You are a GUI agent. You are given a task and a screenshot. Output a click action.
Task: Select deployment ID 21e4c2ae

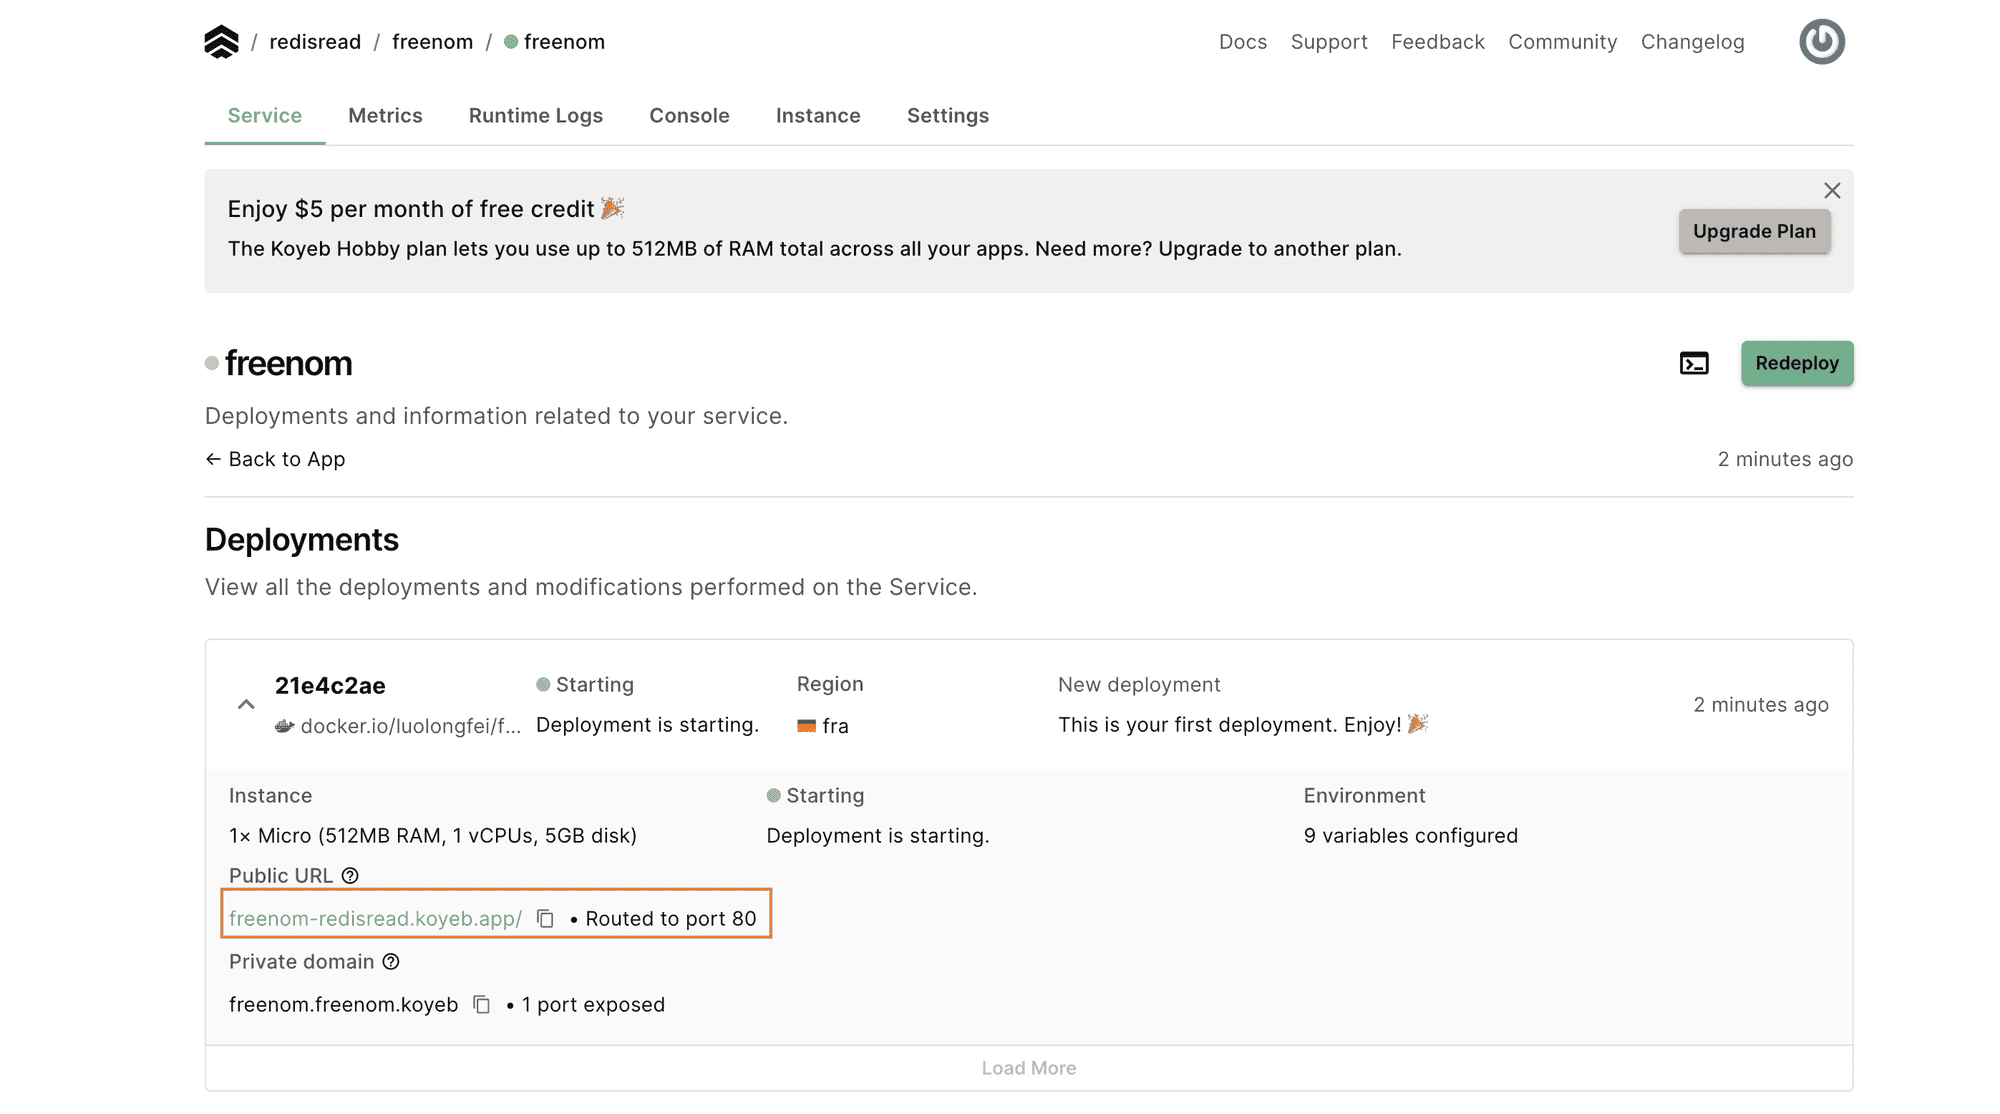[330, 685]
